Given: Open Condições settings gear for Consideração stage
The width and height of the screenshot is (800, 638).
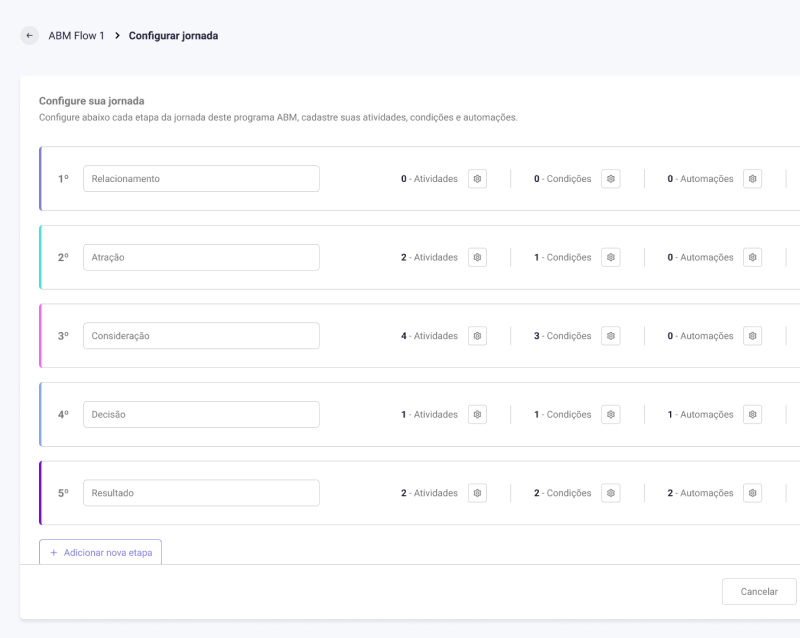Looking at the screenshot, I should (610, 336).
